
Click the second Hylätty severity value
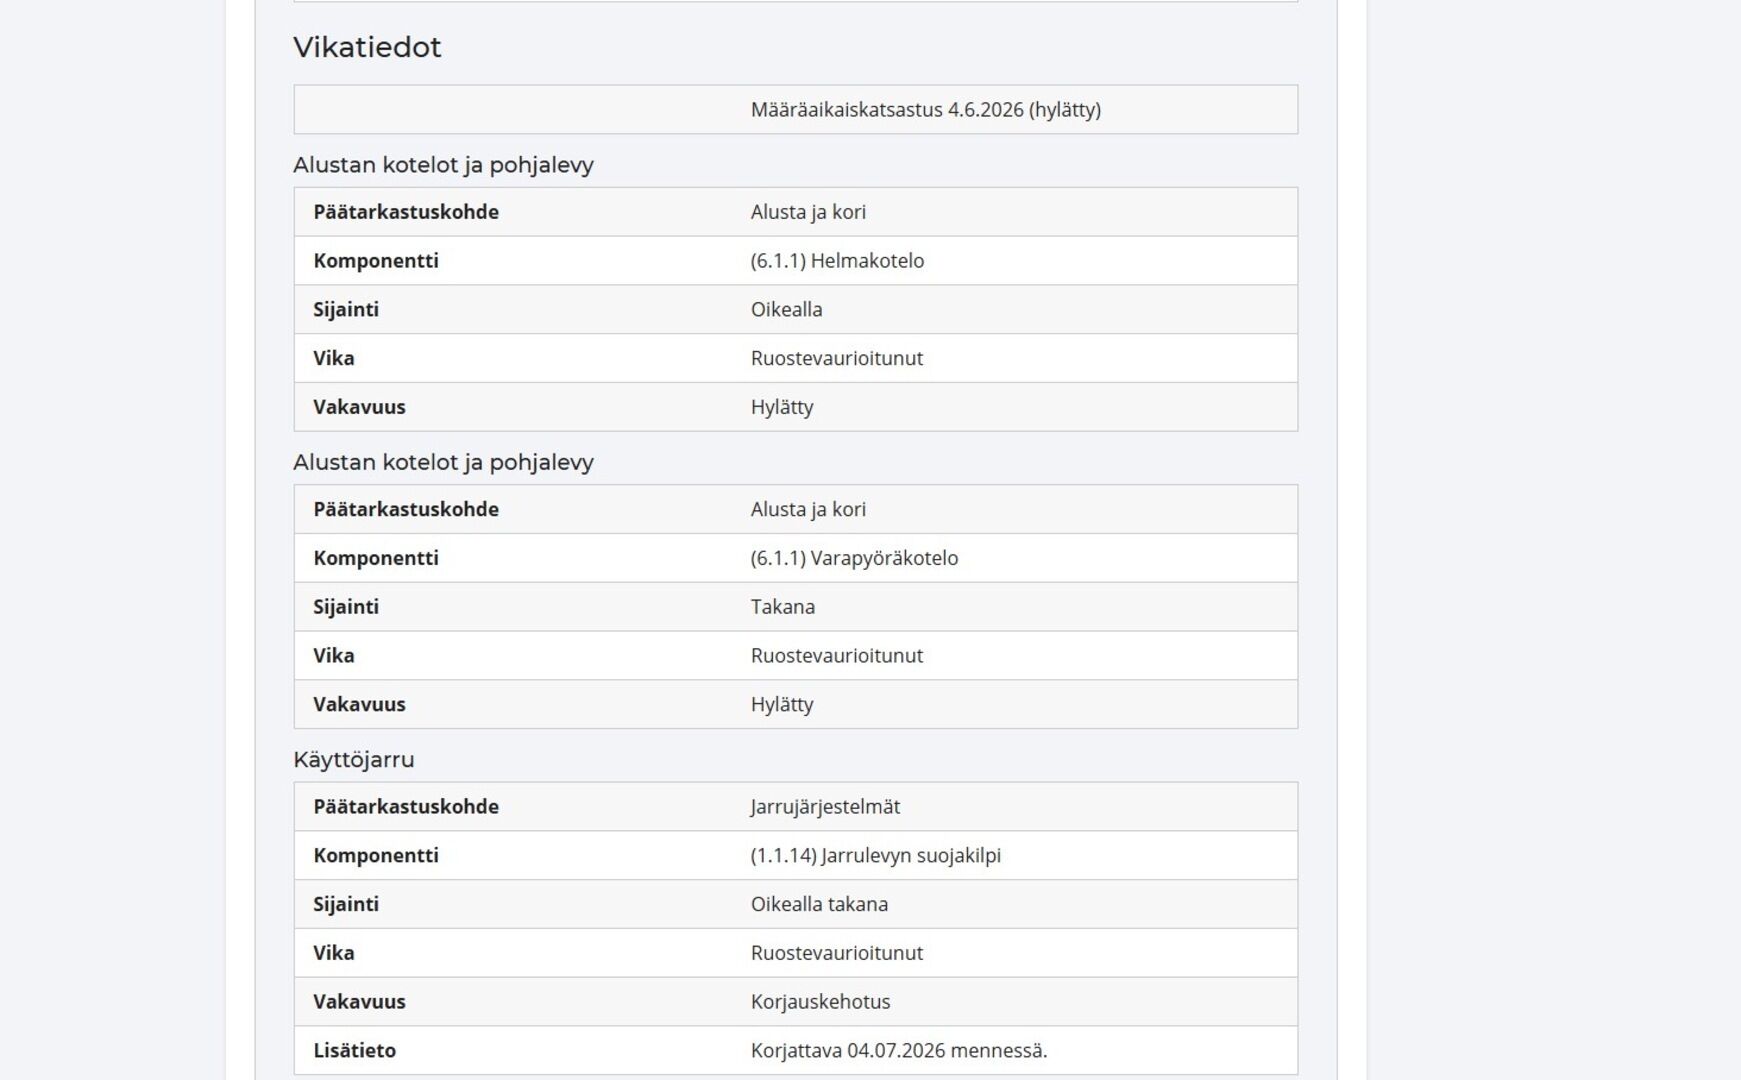coord(782,704)
